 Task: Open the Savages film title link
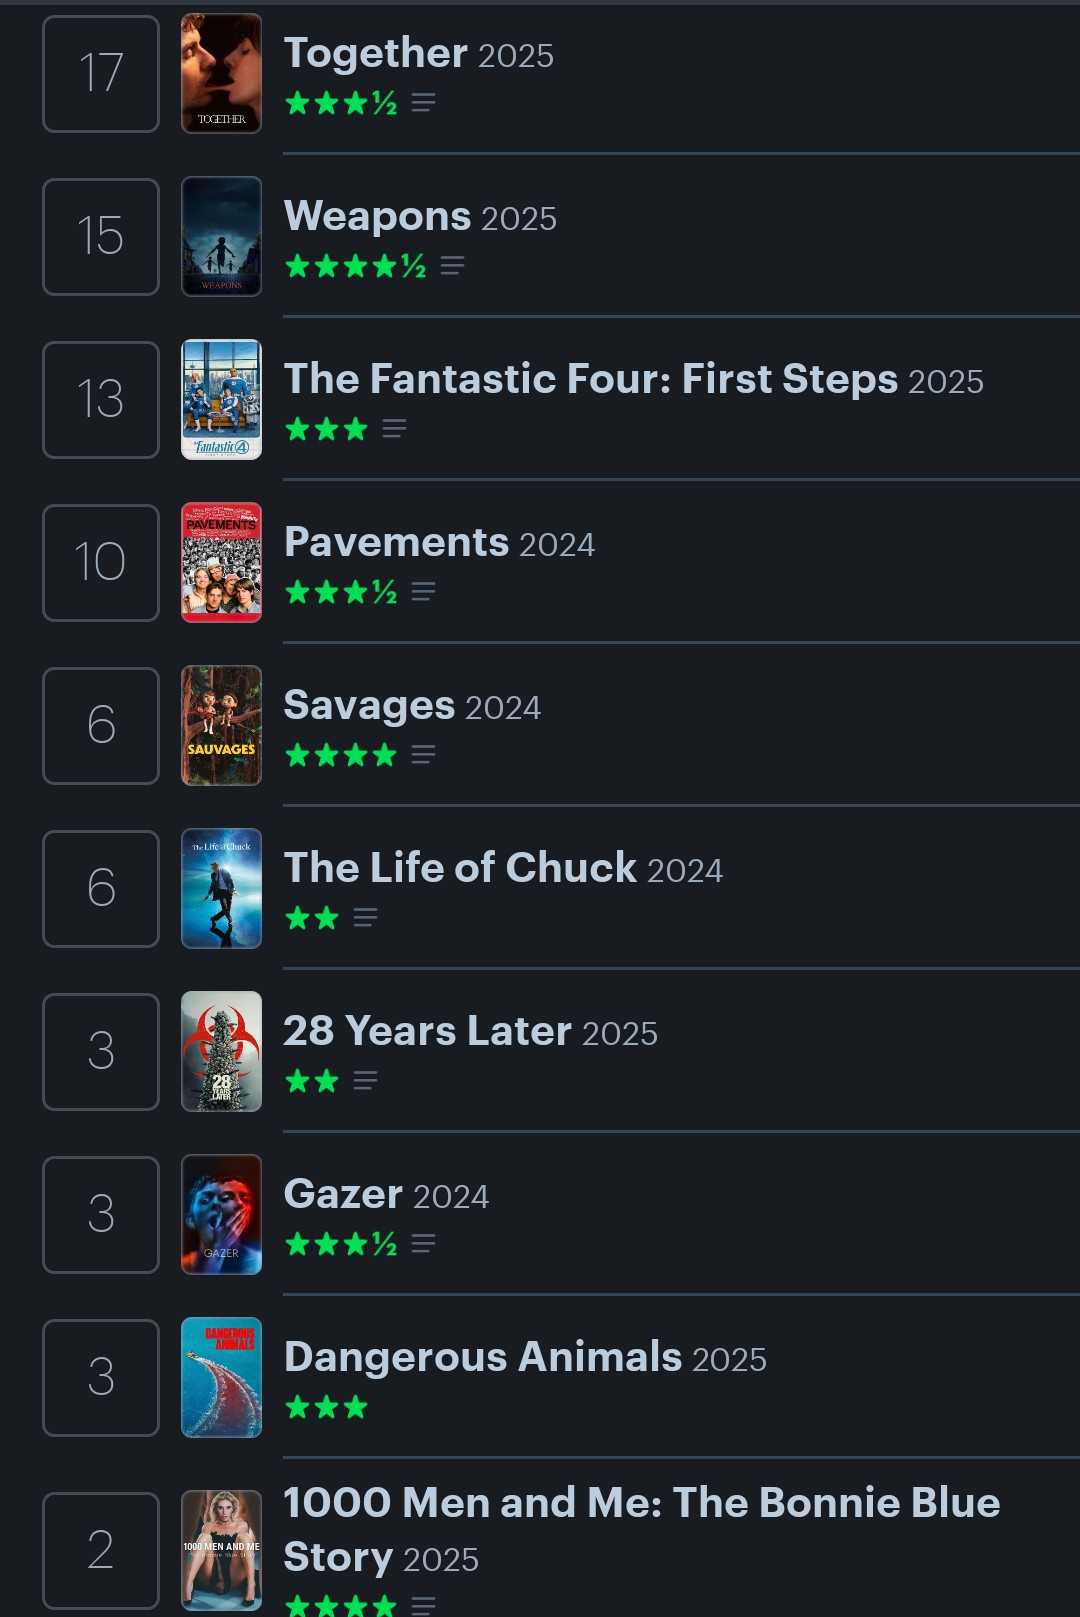369,705
